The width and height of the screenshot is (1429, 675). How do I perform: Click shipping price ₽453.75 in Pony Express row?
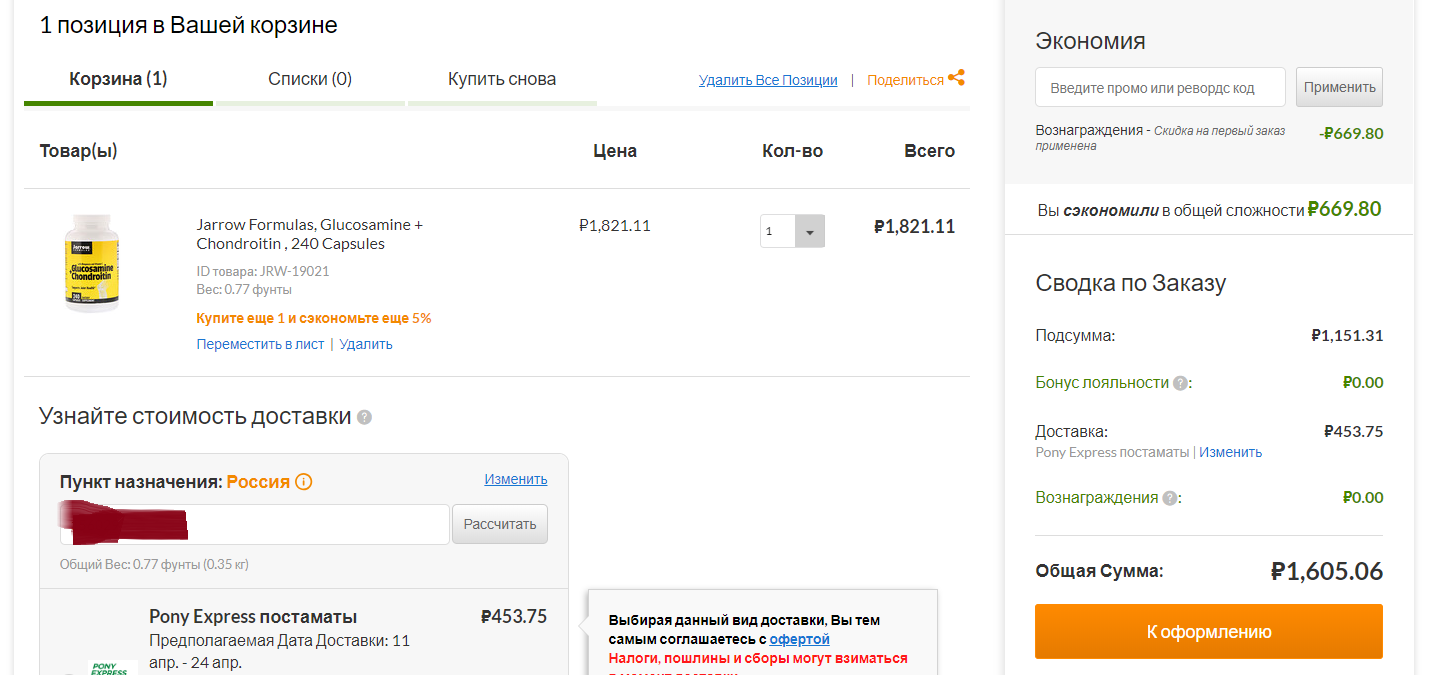514,617
